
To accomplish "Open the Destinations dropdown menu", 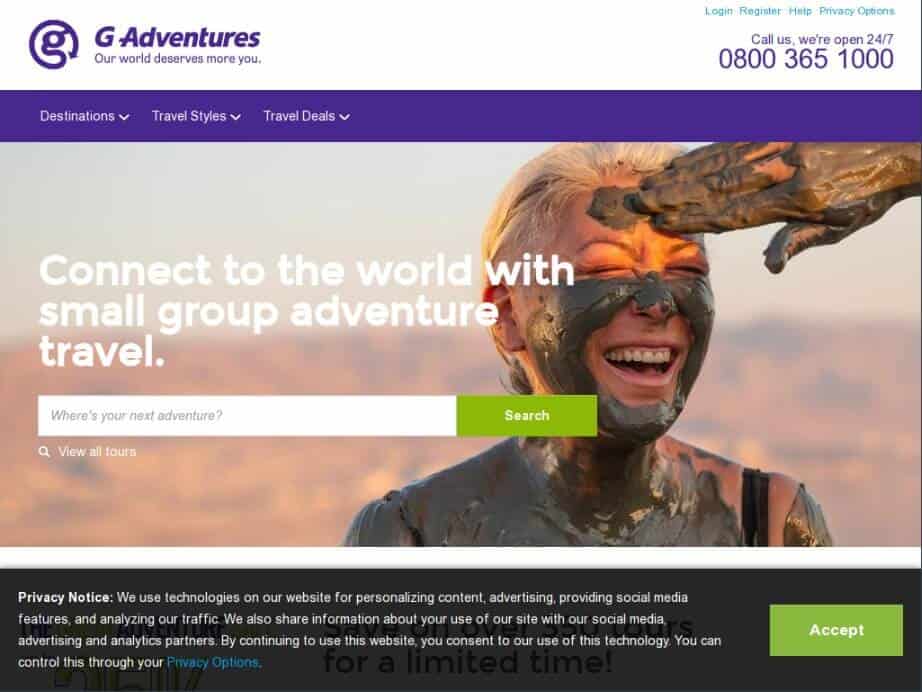I will point(84,116).
